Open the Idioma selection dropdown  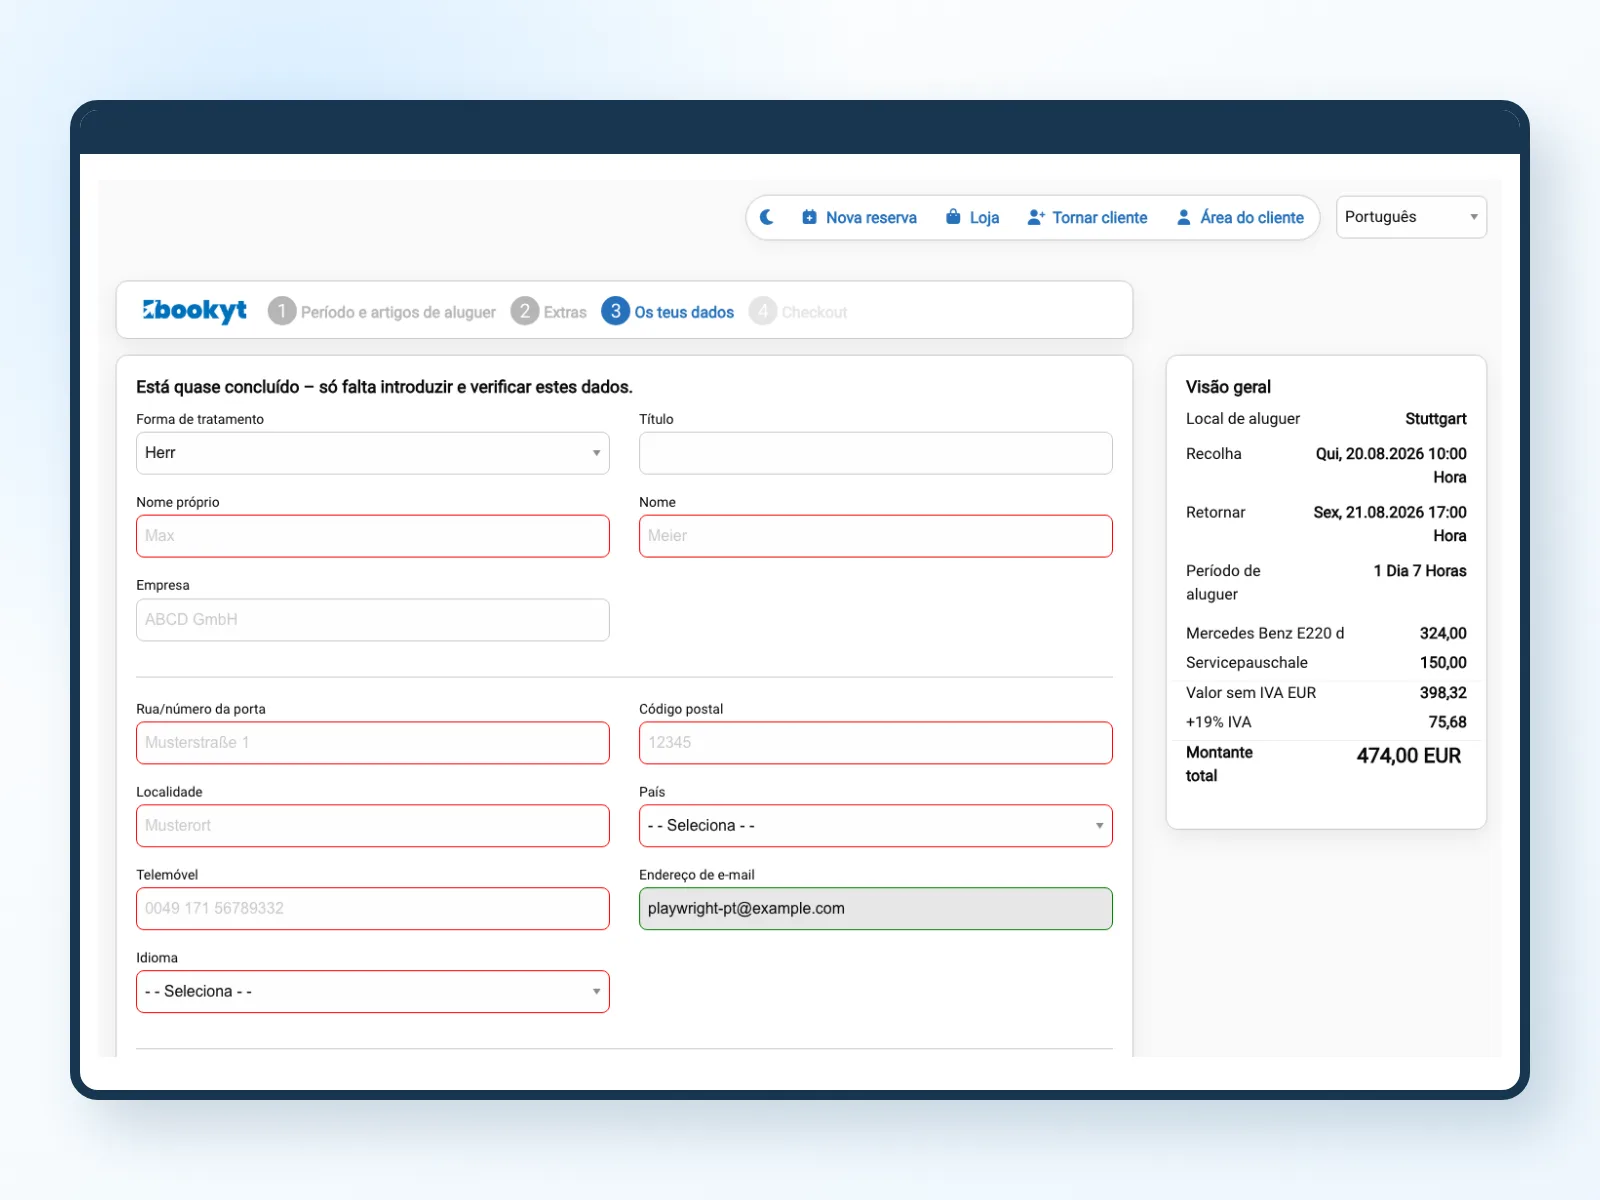pyautogui.click(x=373, y=992)
